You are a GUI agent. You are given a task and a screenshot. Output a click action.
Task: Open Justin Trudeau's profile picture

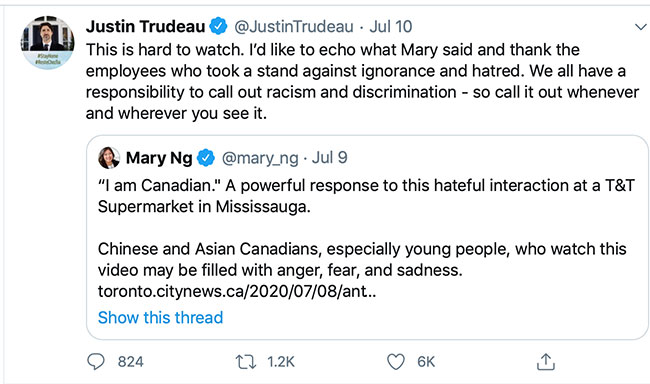click(48, 43)
